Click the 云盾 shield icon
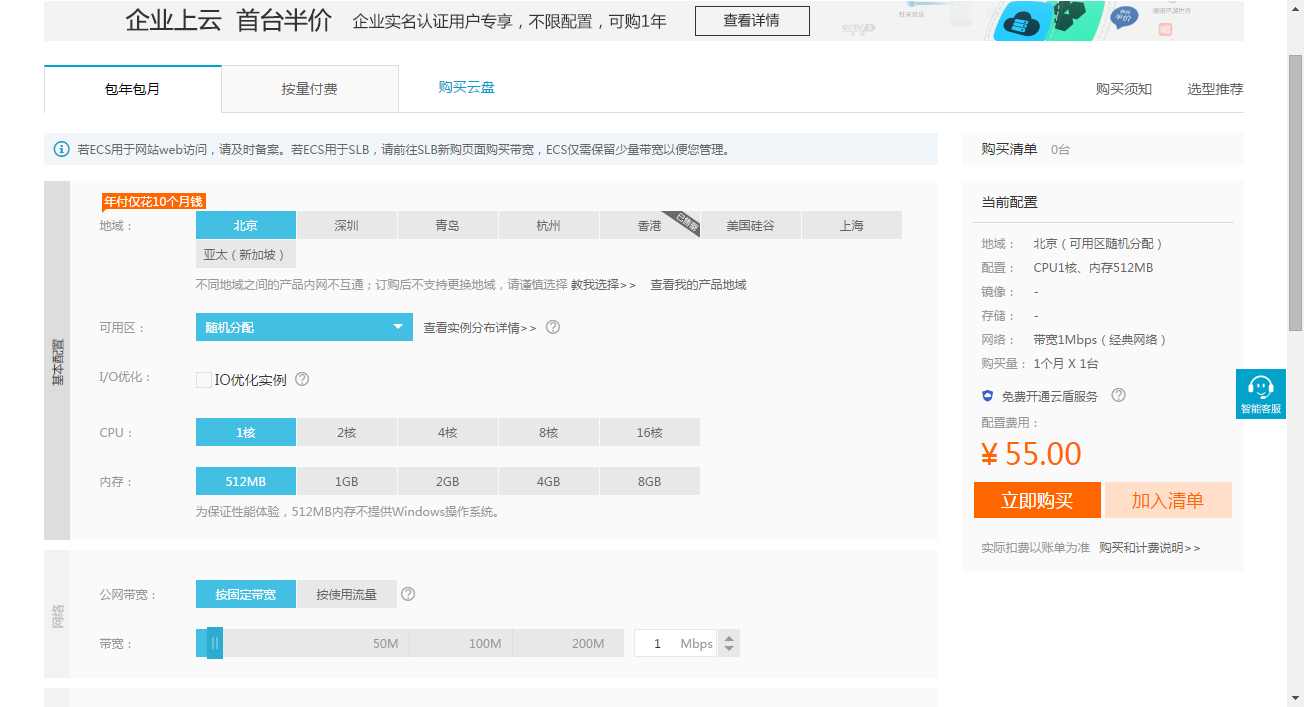This screenshot has height=707, width=1304. tap(988, 396)
